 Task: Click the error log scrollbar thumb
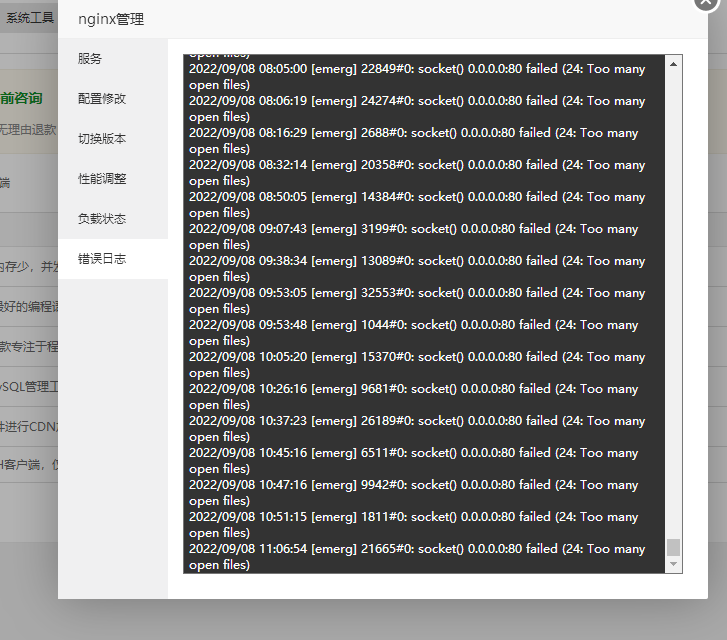[x=673, y=547]
